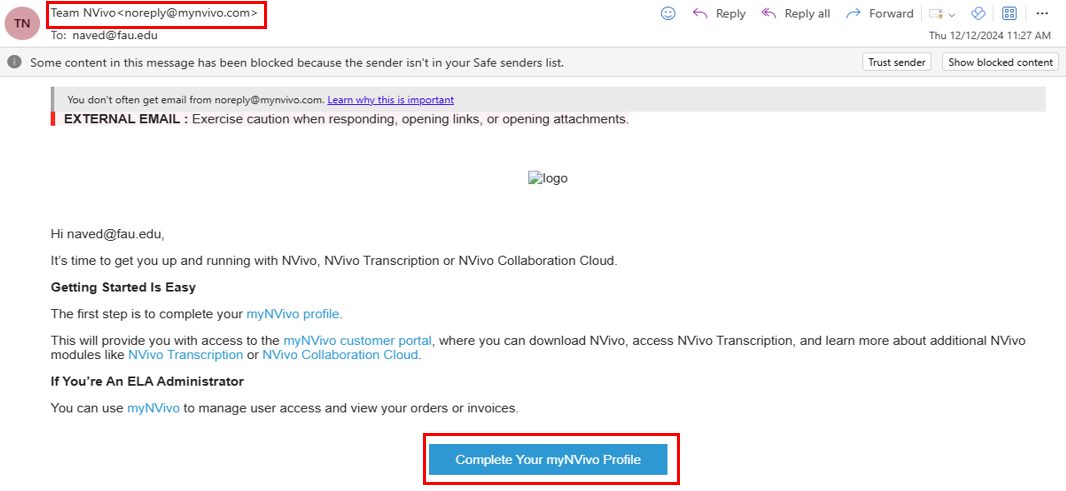Viewport: 1066px width, 491px height.
Task: Forward this NVivo message
Action: tap(880, 14)
